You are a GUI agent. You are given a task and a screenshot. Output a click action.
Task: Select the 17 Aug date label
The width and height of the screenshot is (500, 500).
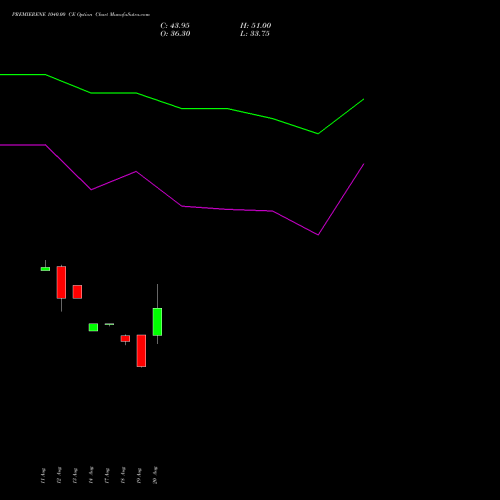coord(107,476)
